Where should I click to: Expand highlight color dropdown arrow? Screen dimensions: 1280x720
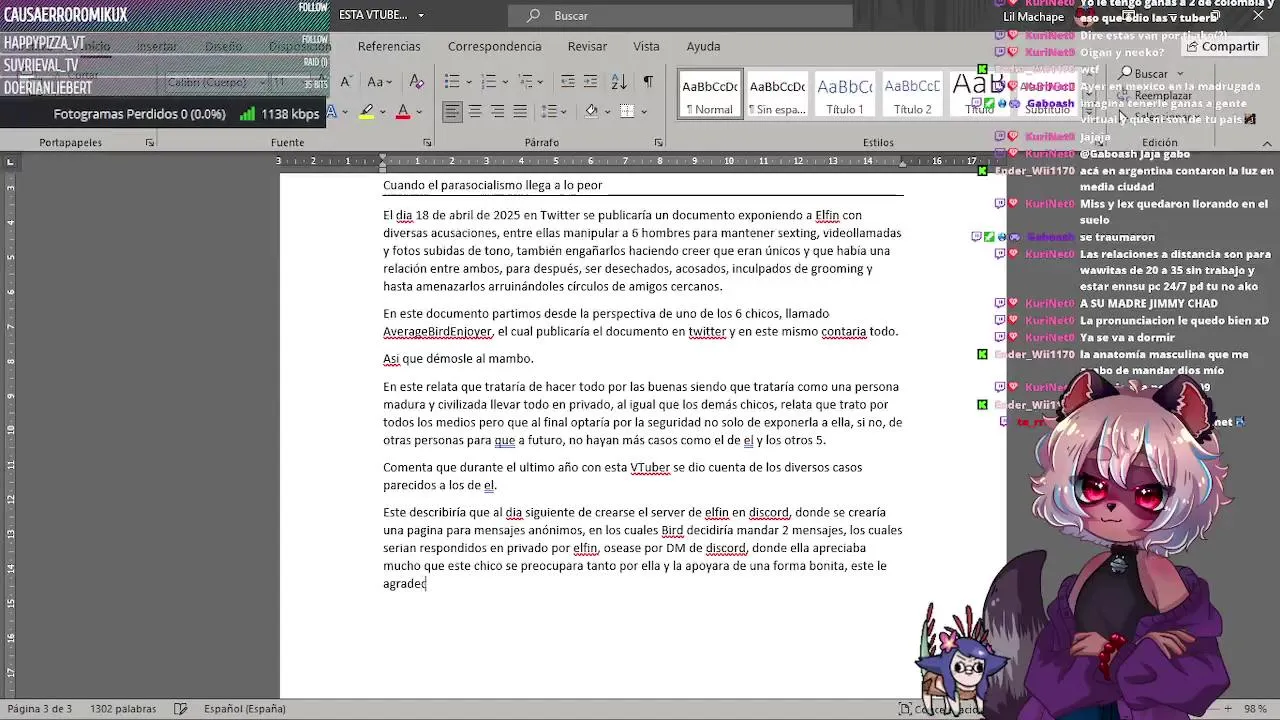tap(383, 111)
